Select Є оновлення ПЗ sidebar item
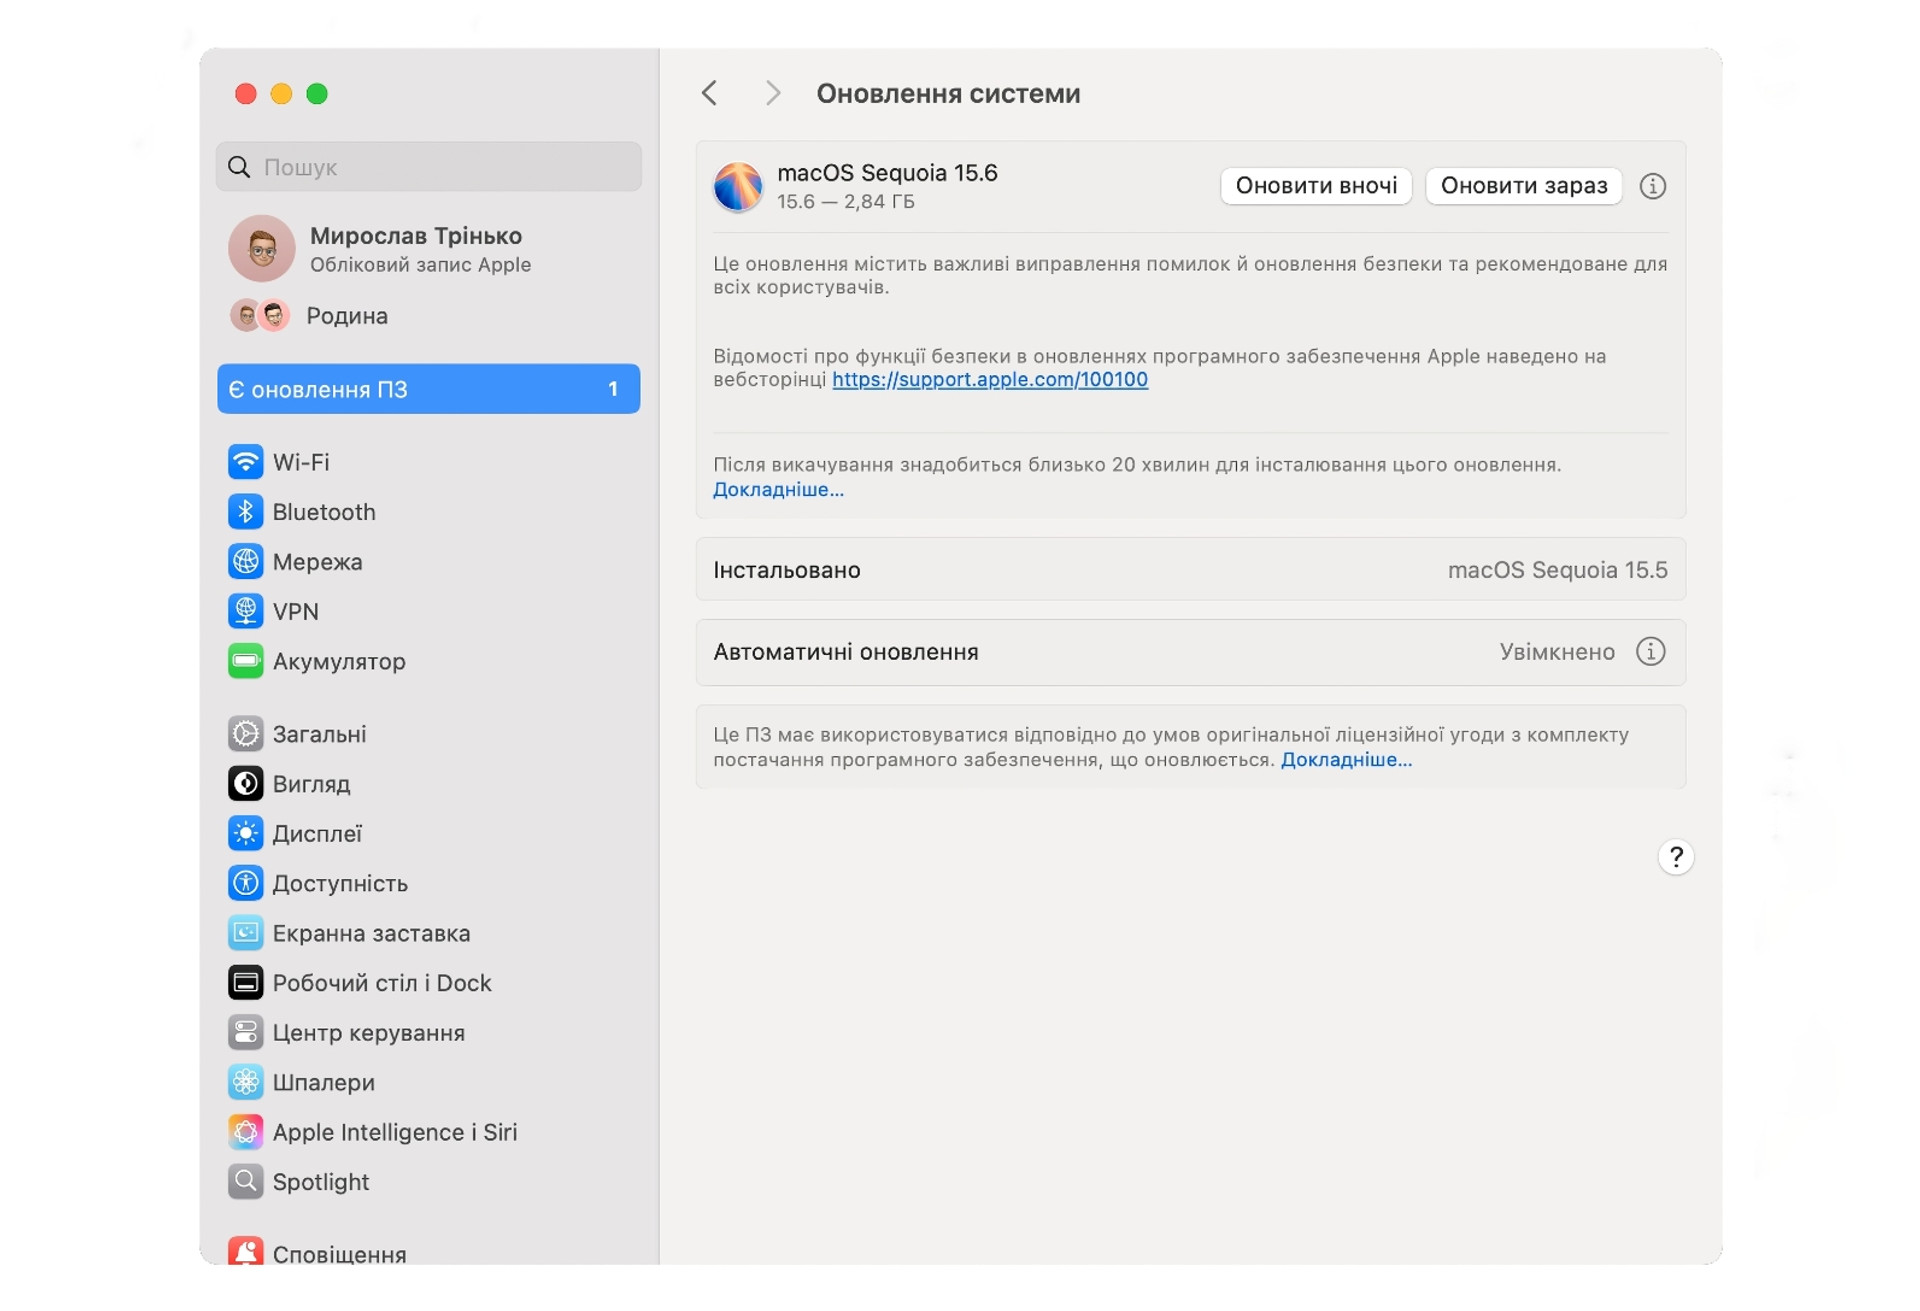Screen dimensions: 1920x1311 (x=428, y=389)
